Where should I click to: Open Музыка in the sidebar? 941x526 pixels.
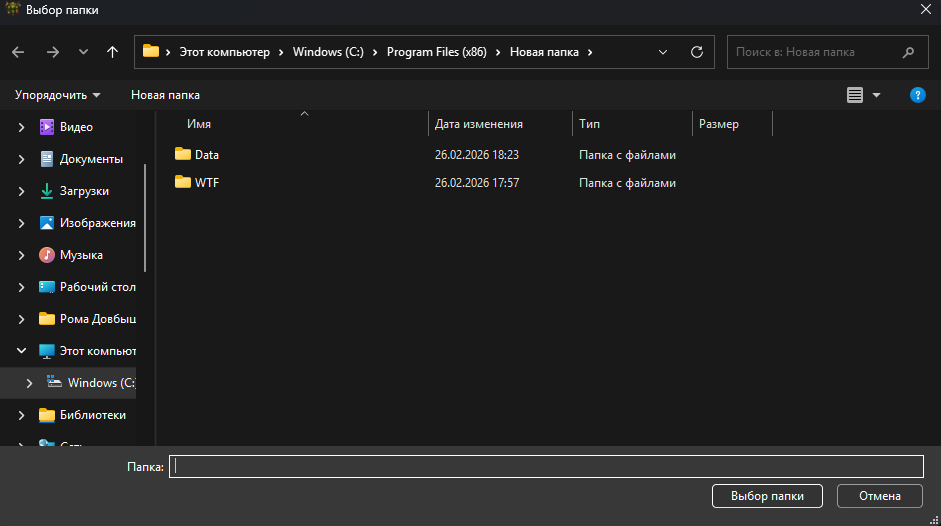pyautogui.click(x=81, y=255)
